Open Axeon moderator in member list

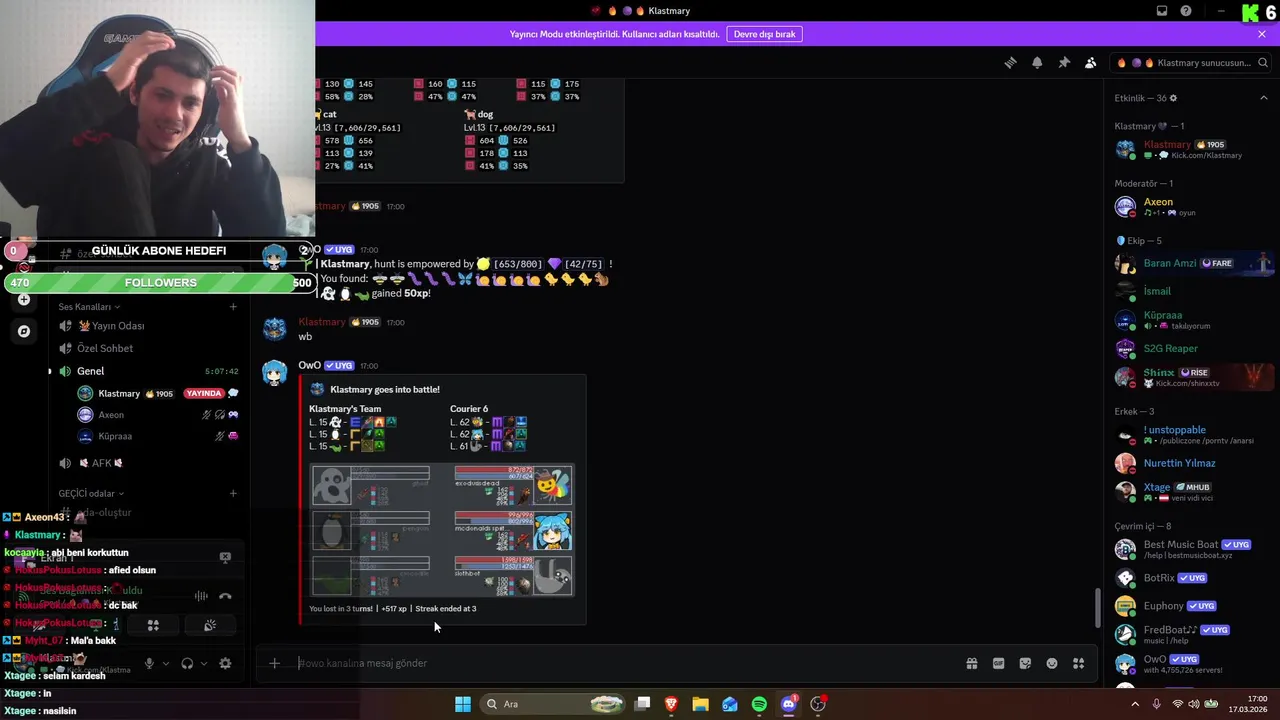1192,207
